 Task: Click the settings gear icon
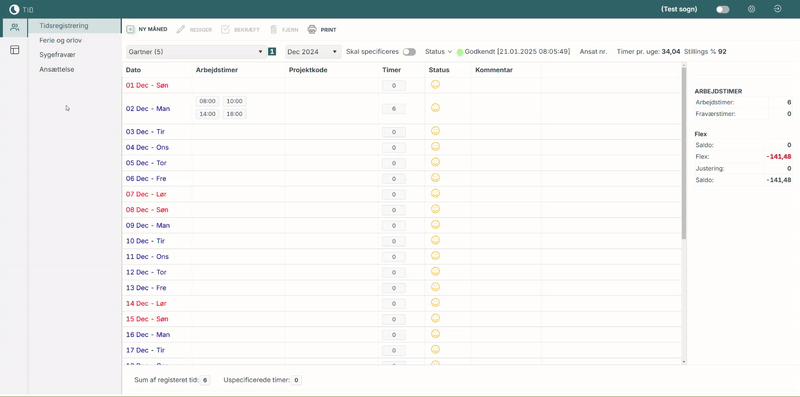(752, 9)
